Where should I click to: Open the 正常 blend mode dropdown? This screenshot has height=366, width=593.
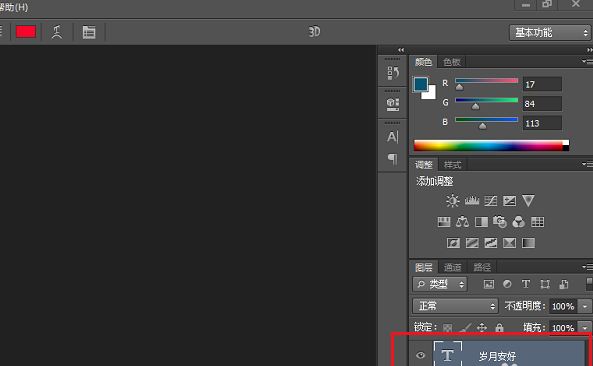pos(455,306)
